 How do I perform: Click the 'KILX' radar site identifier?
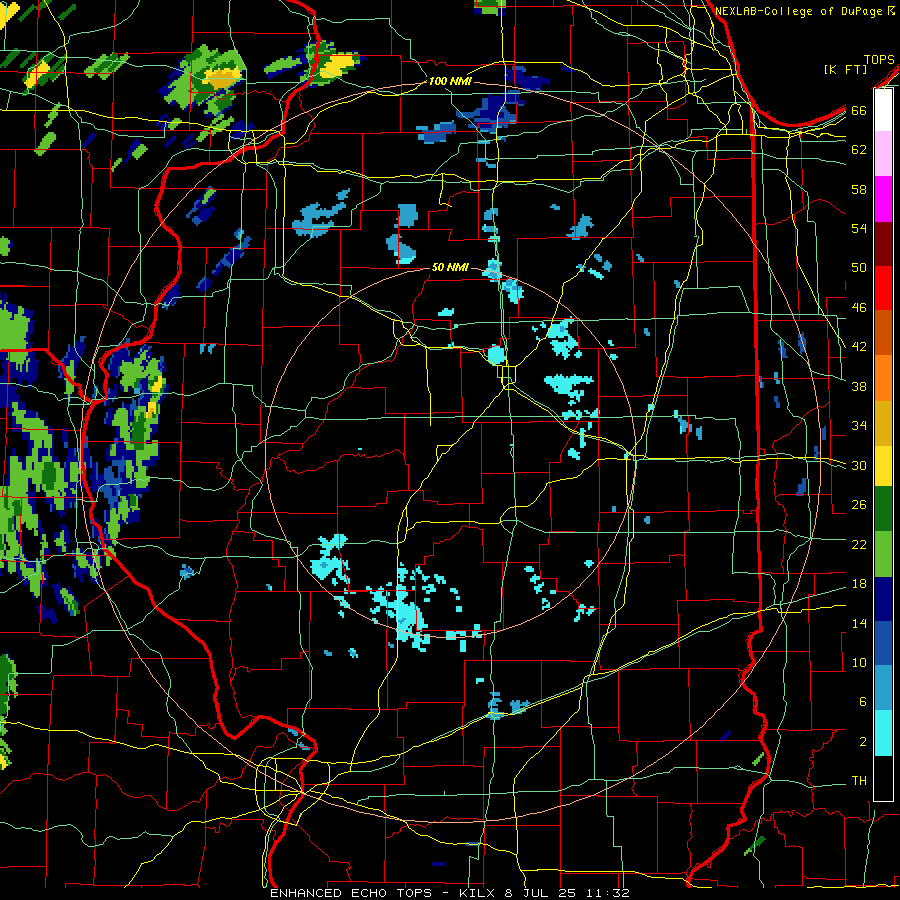(479, 893)
